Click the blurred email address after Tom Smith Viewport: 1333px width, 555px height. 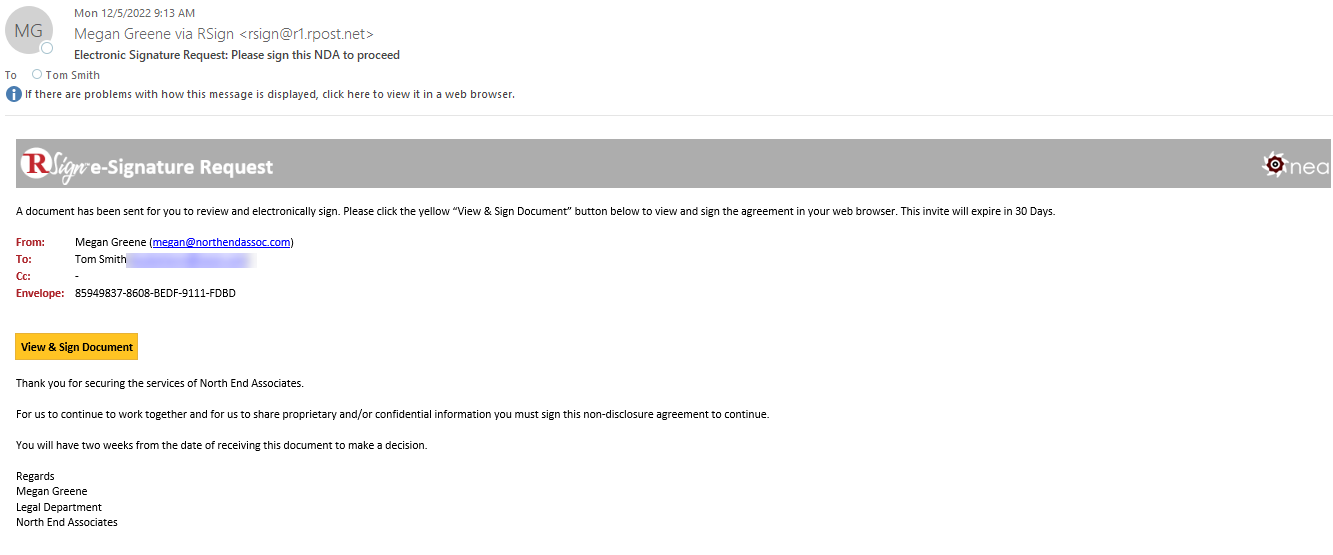click(x=192, y=260)
